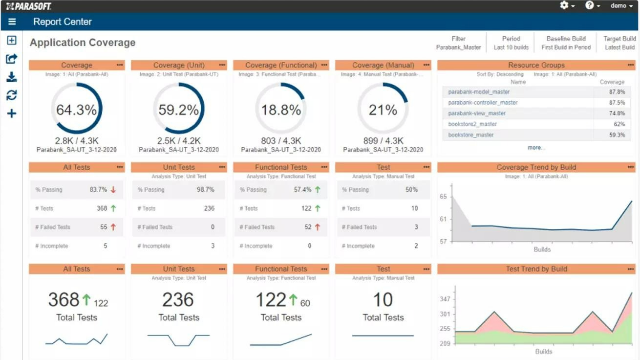Open options on Test total tests widget

(x=426, y=269)
